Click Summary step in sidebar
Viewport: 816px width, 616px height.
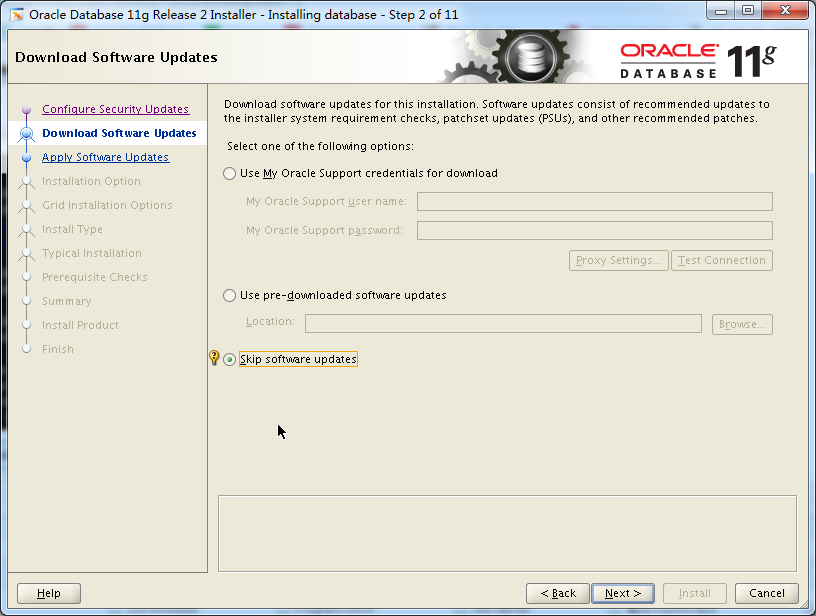(x=67, y=301)
